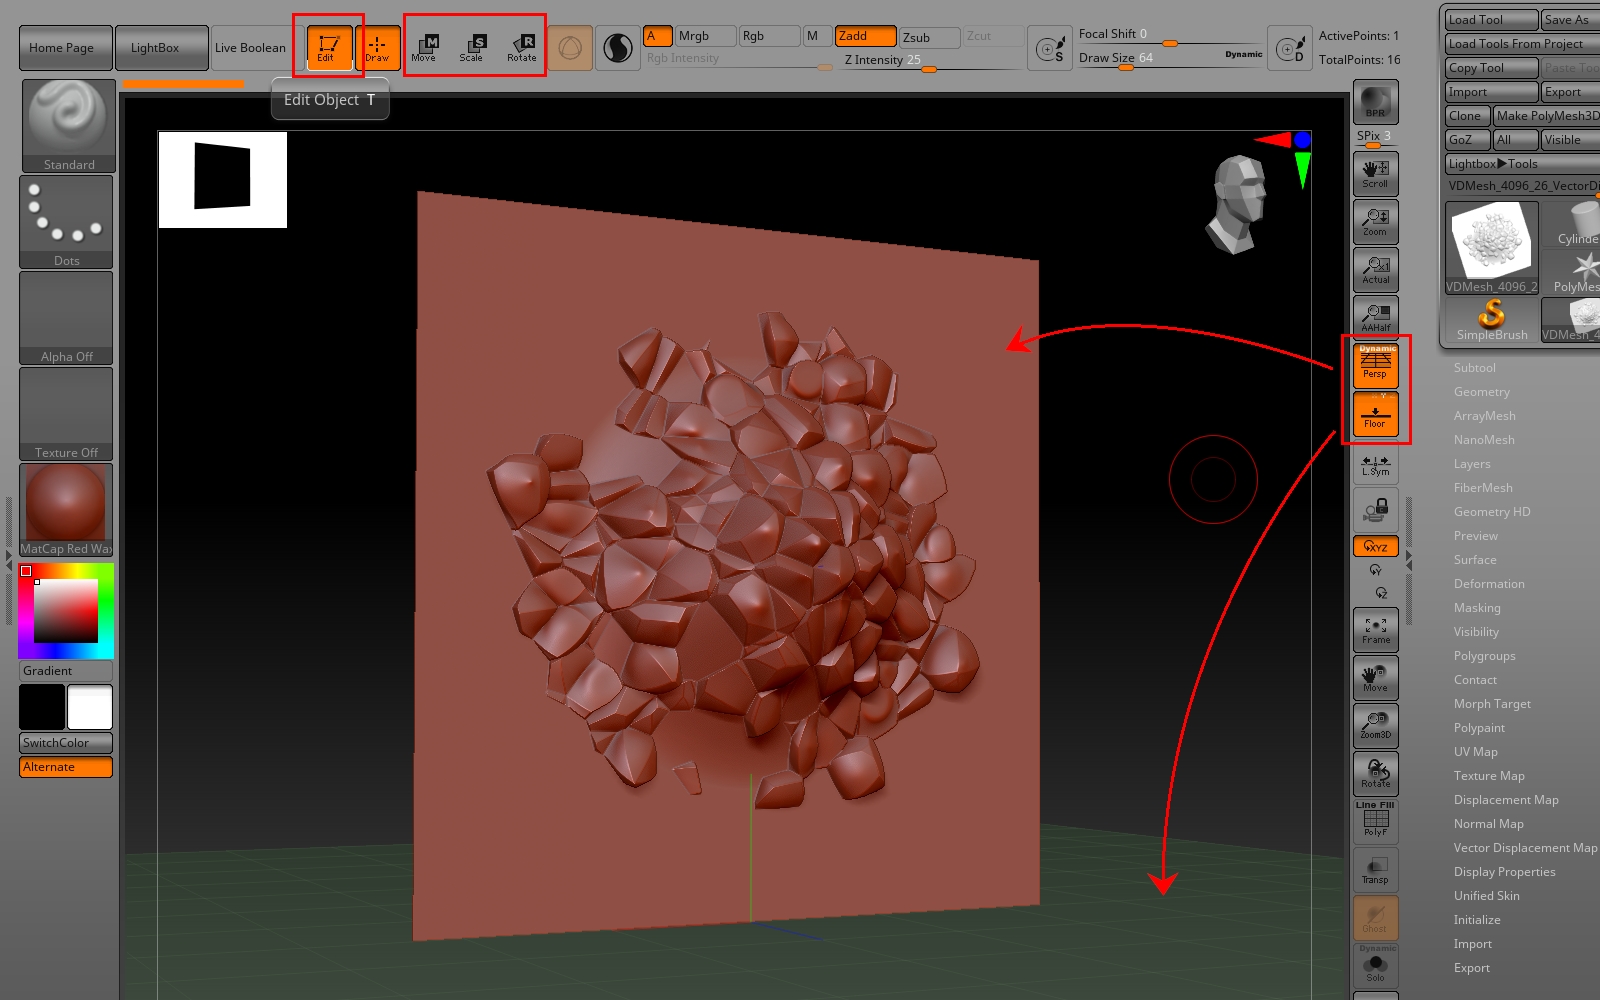Image resolution: width=1600 pixels, height=1000 pixels.
Task: Toggle L.Sym local symmetry
Action: 1375,465
